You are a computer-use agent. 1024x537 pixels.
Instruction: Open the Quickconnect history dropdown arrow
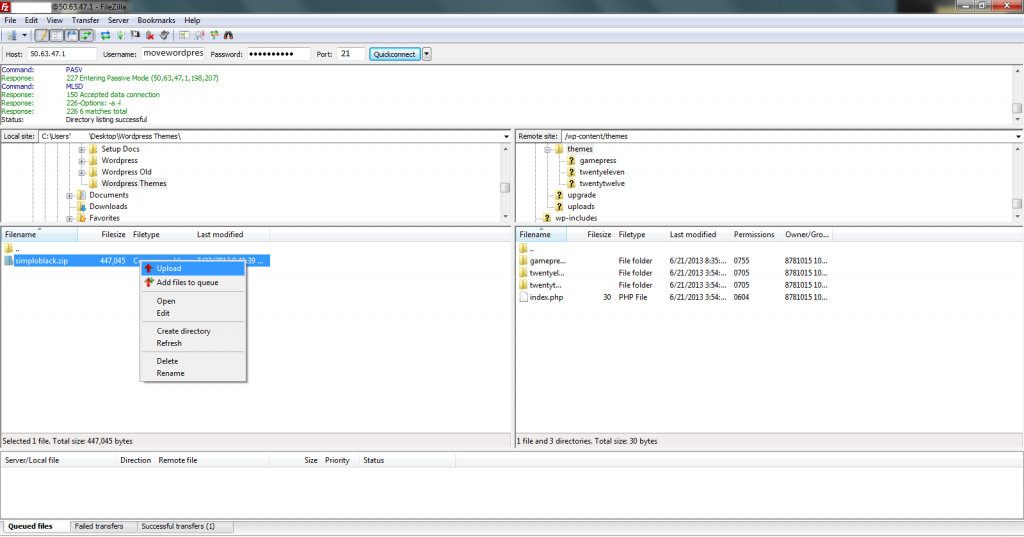426,54
